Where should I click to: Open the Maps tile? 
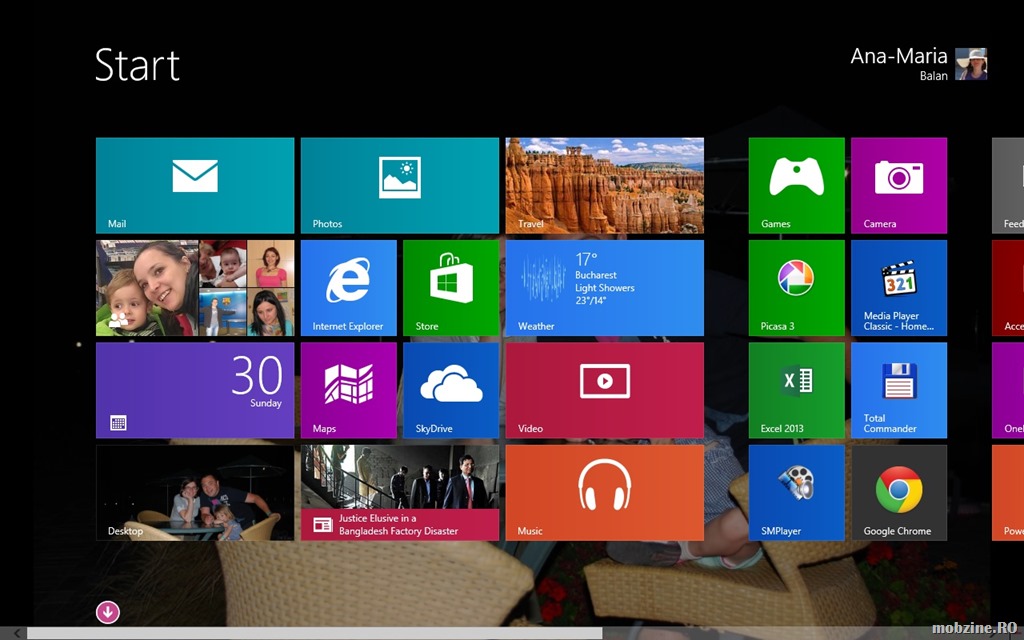pos(349,391)
